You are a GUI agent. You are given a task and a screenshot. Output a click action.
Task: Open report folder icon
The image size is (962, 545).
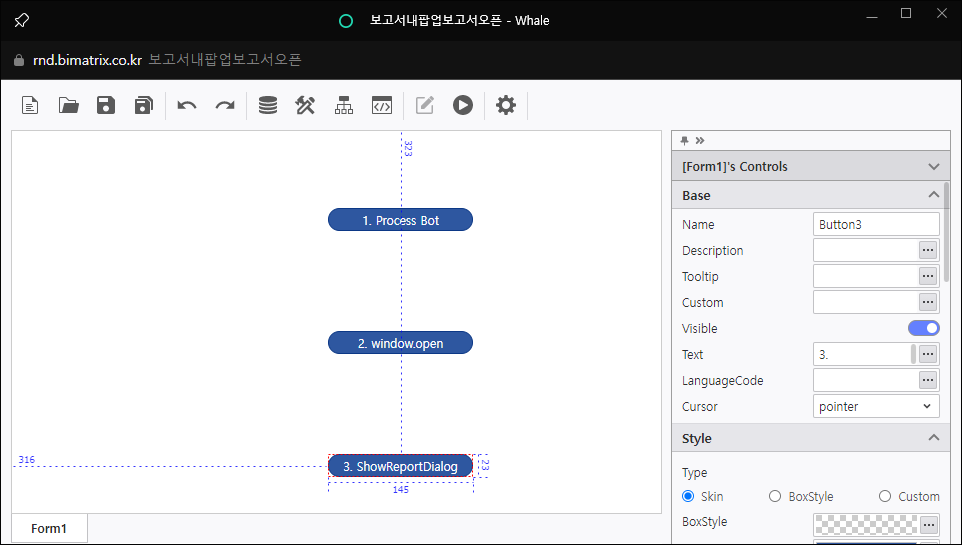click(x=68, y=106)
